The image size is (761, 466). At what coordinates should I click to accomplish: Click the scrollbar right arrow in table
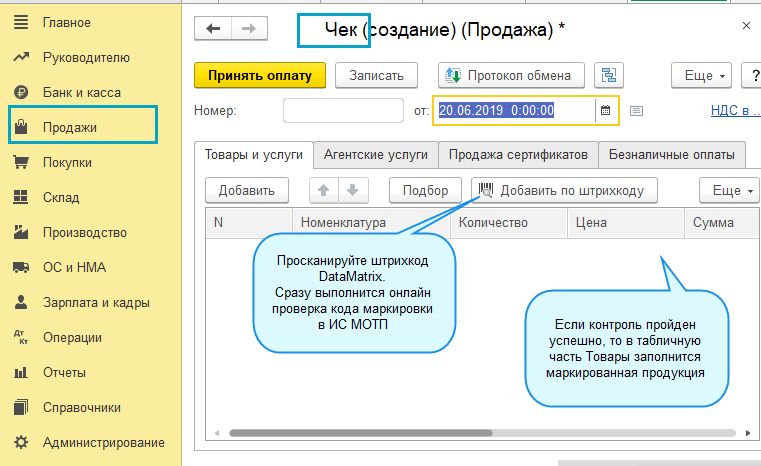748,433
